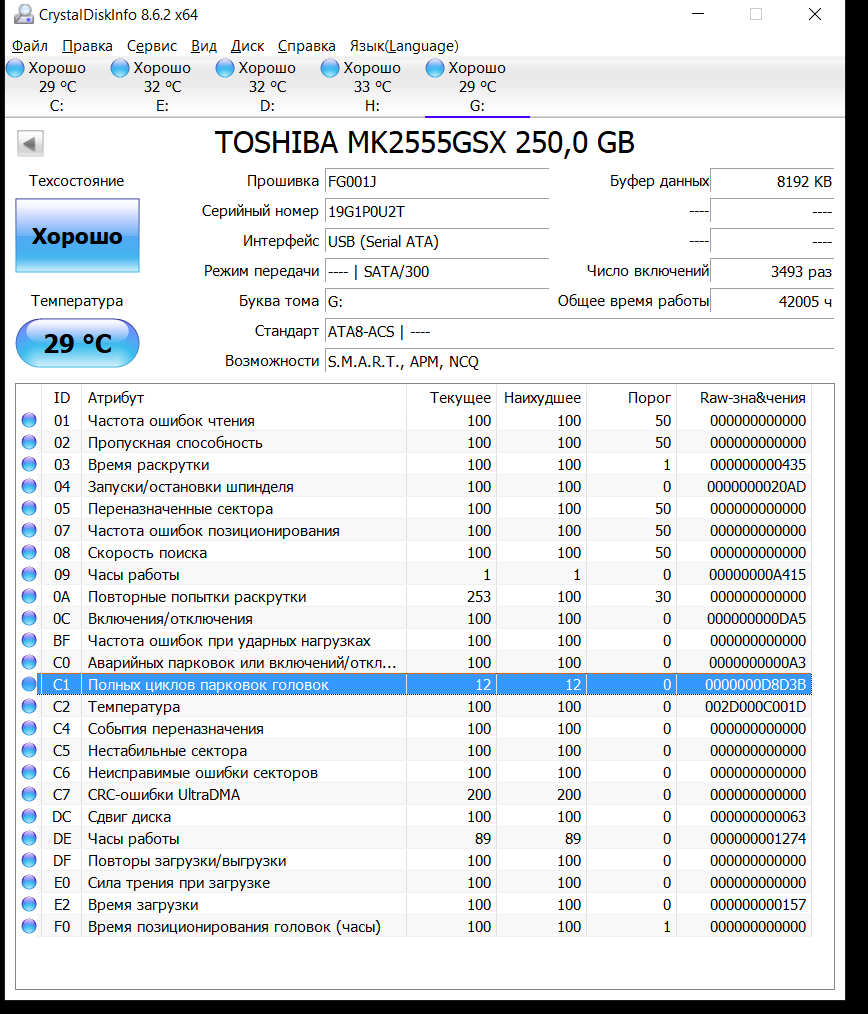Image resolution: width=868 pixels, height=1014 pixels.
Task: Open the Справка menu
Action: [x=307, y=46]
